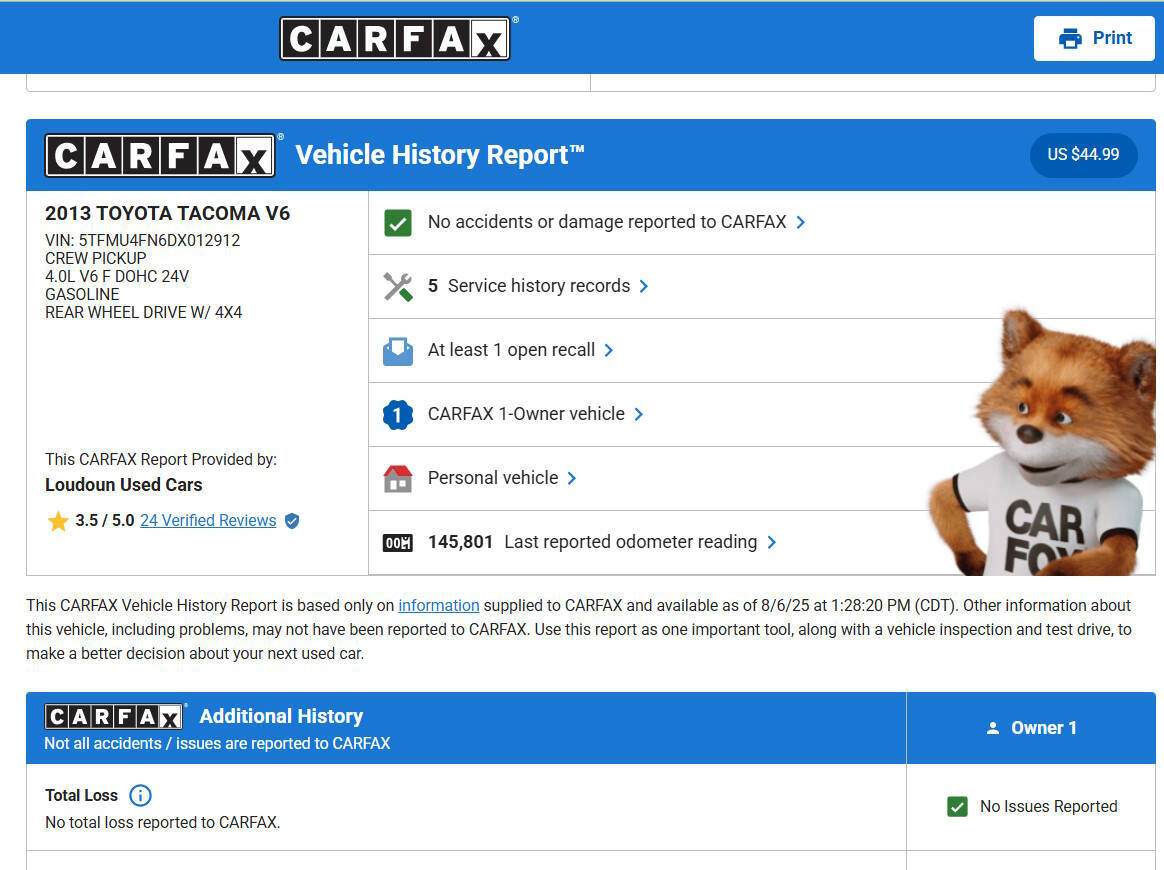Click the US $44.99 price badge
The image size is (1164, 870).
coord(1083,155)
